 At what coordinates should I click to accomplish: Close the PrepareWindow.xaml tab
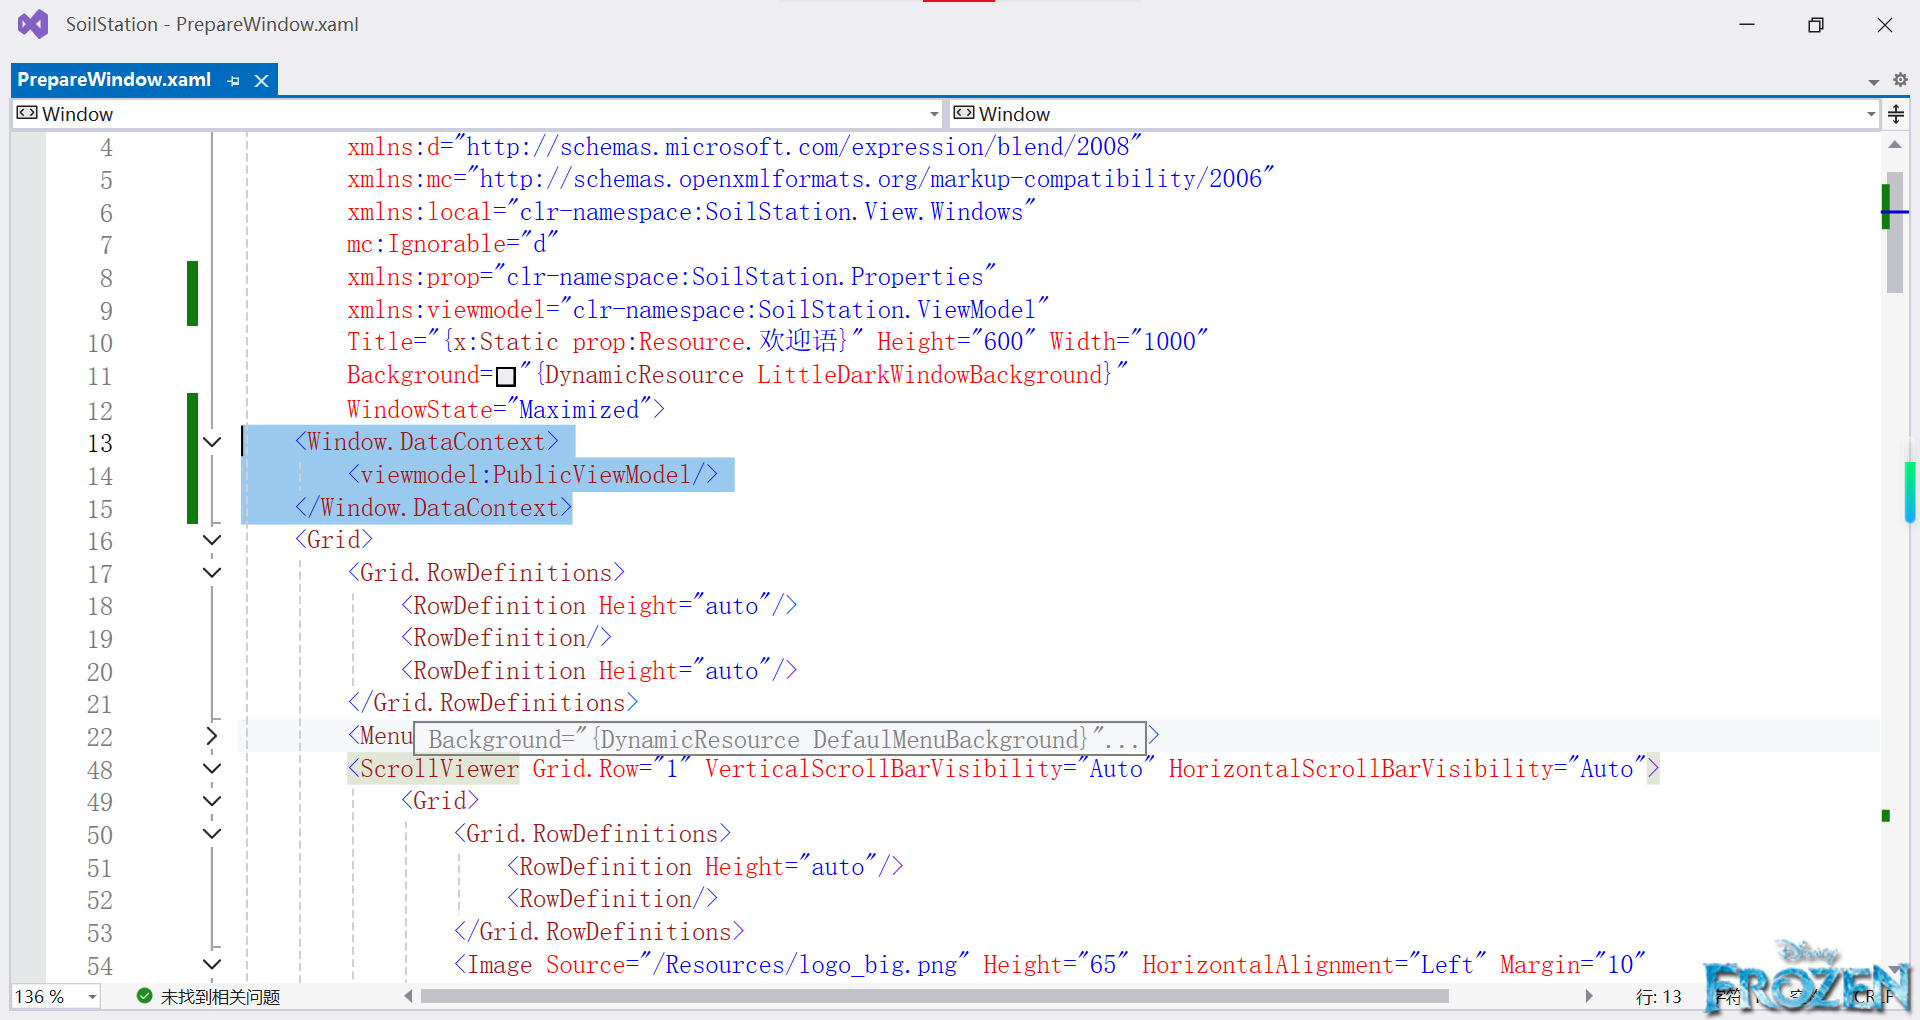point(261,80)
